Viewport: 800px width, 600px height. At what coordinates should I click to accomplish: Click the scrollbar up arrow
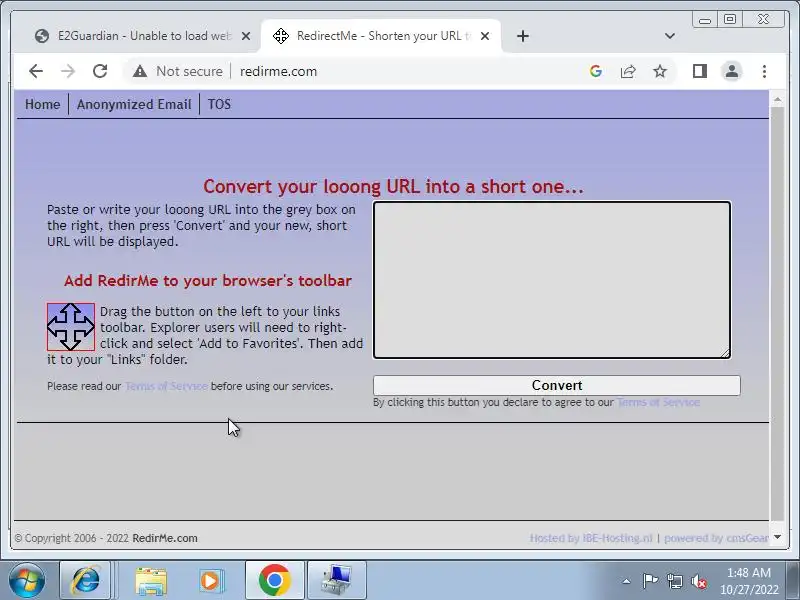(777, 99)
